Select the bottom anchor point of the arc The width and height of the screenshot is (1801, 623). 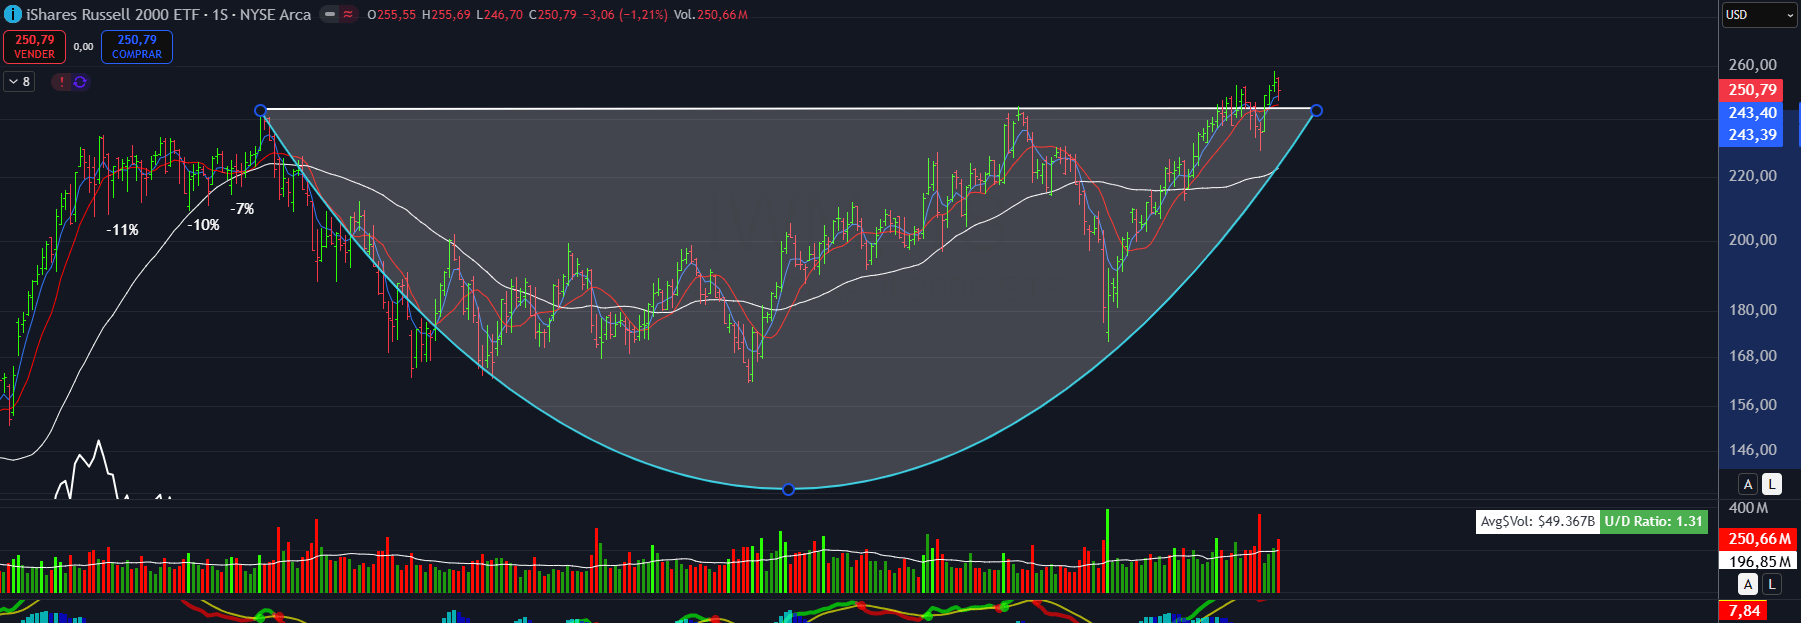(788, 489)
